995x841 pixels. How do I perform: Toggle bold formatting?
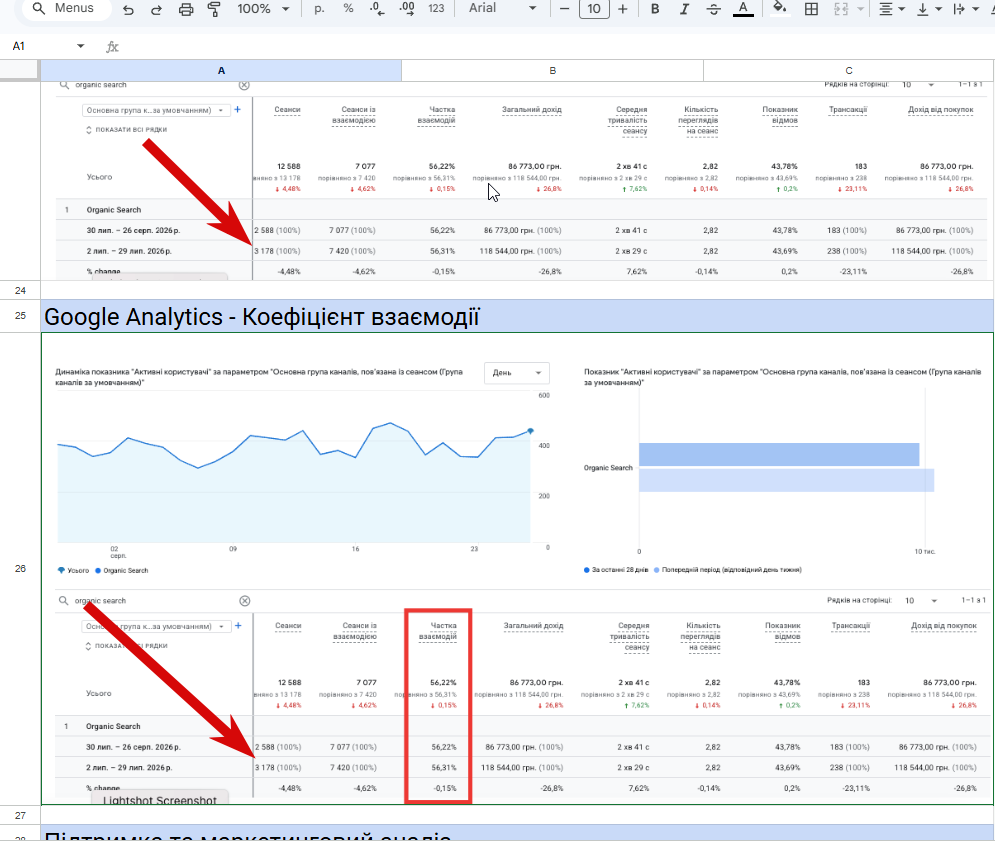click(x=655, y=9)
